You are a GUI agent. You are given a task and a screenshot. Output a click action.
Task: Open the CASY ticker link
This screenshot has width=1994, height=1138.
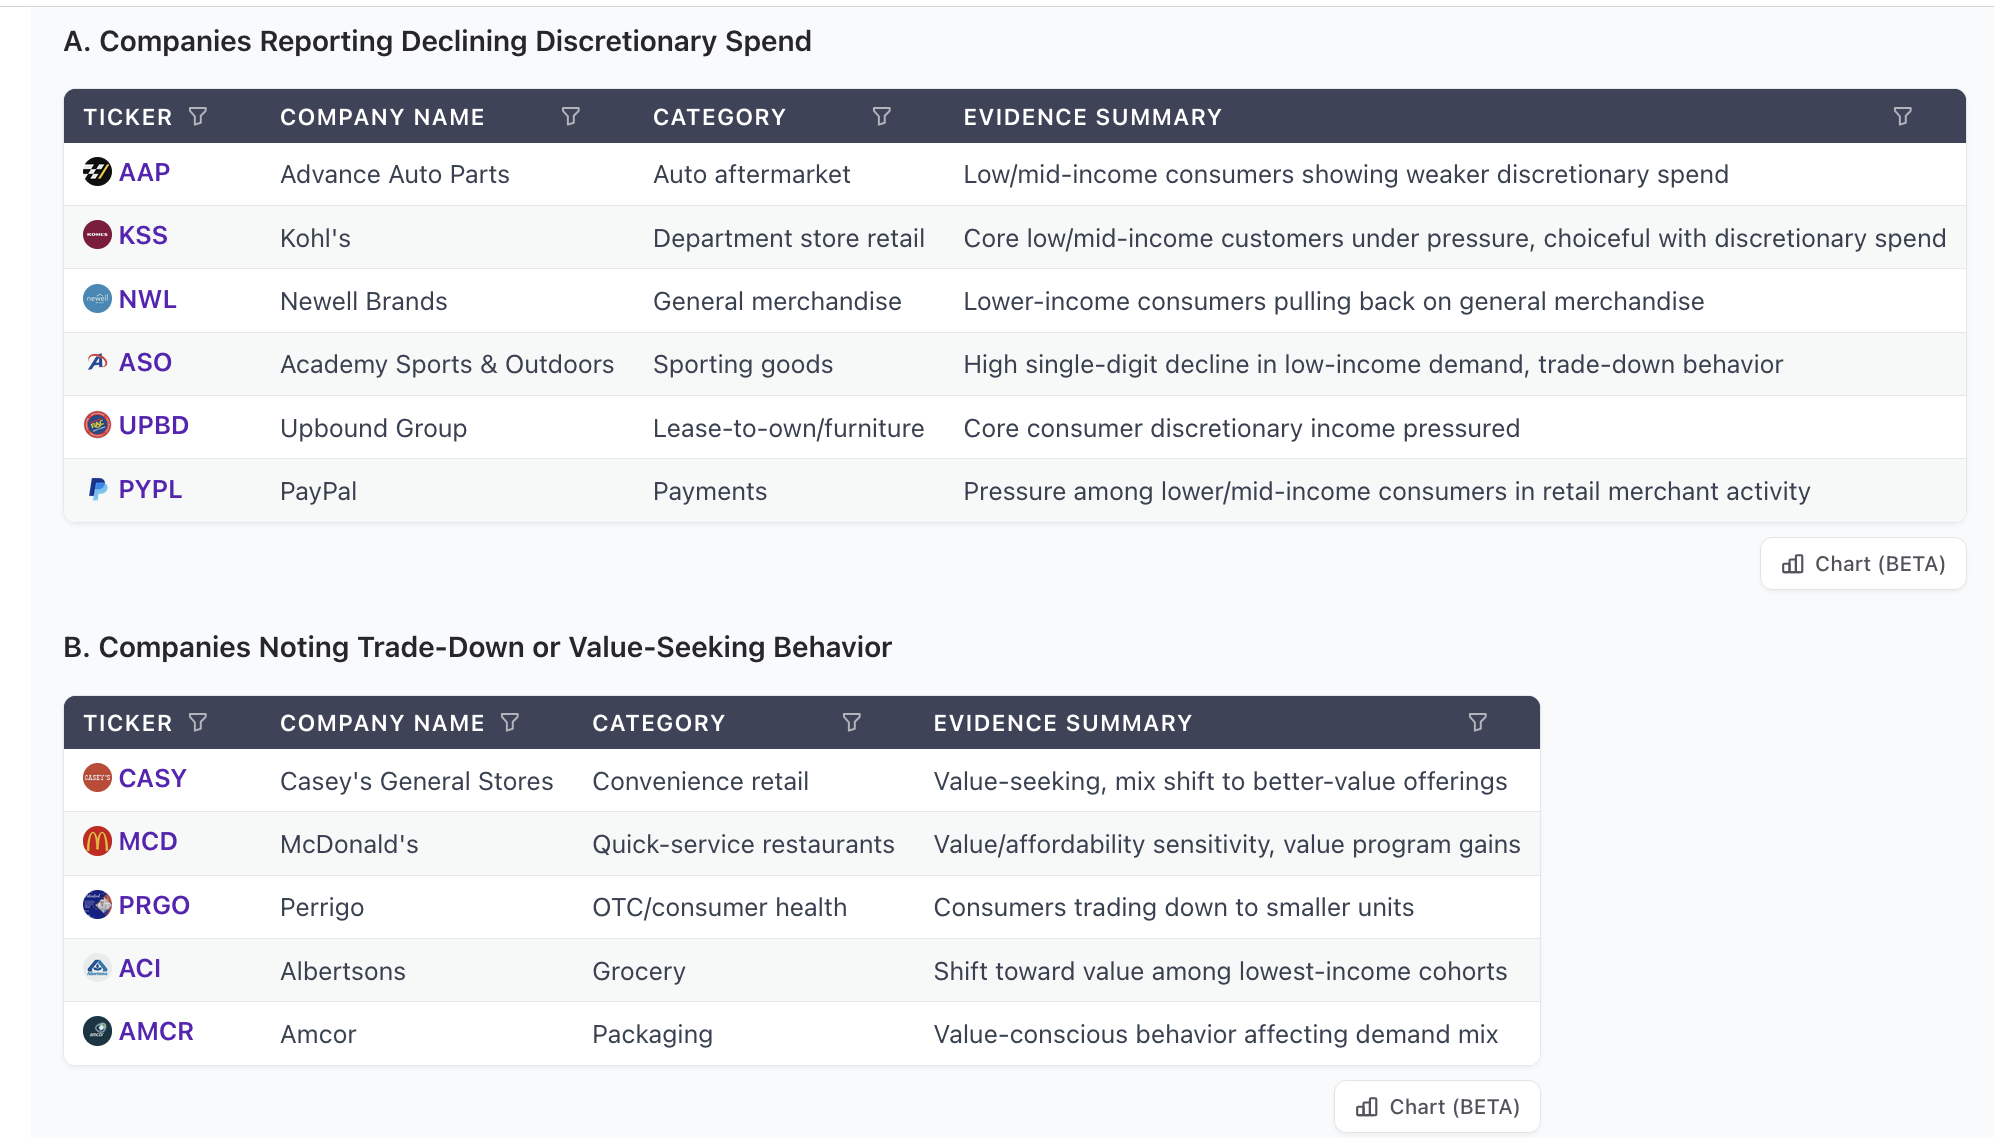(152, 779)
